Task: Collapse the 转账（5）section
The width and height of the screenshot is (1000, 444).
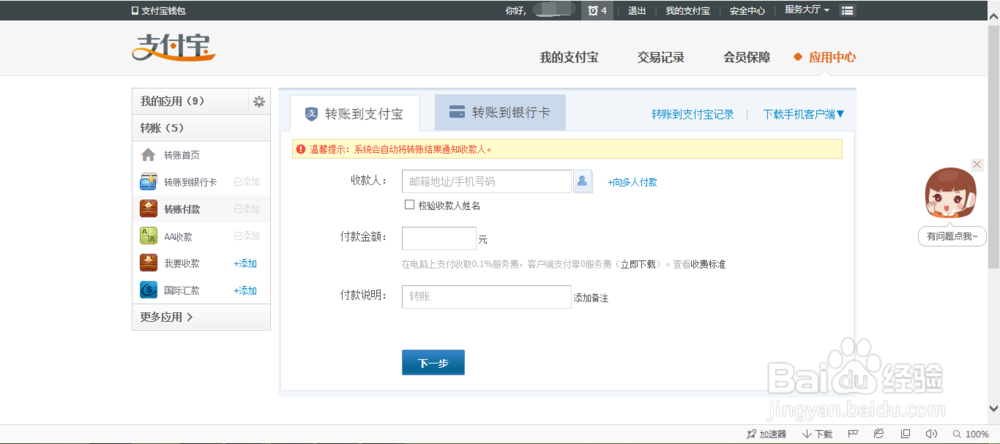Action: 201,128
